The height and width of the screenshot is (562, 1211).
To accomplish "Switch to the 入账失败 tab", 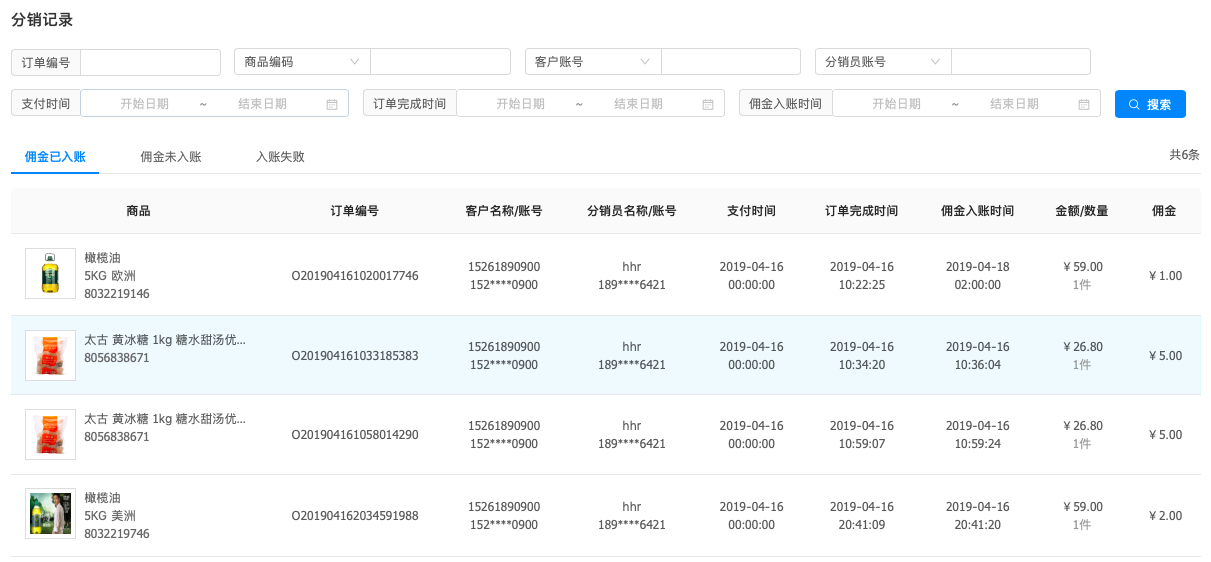I will click(280, 157).
